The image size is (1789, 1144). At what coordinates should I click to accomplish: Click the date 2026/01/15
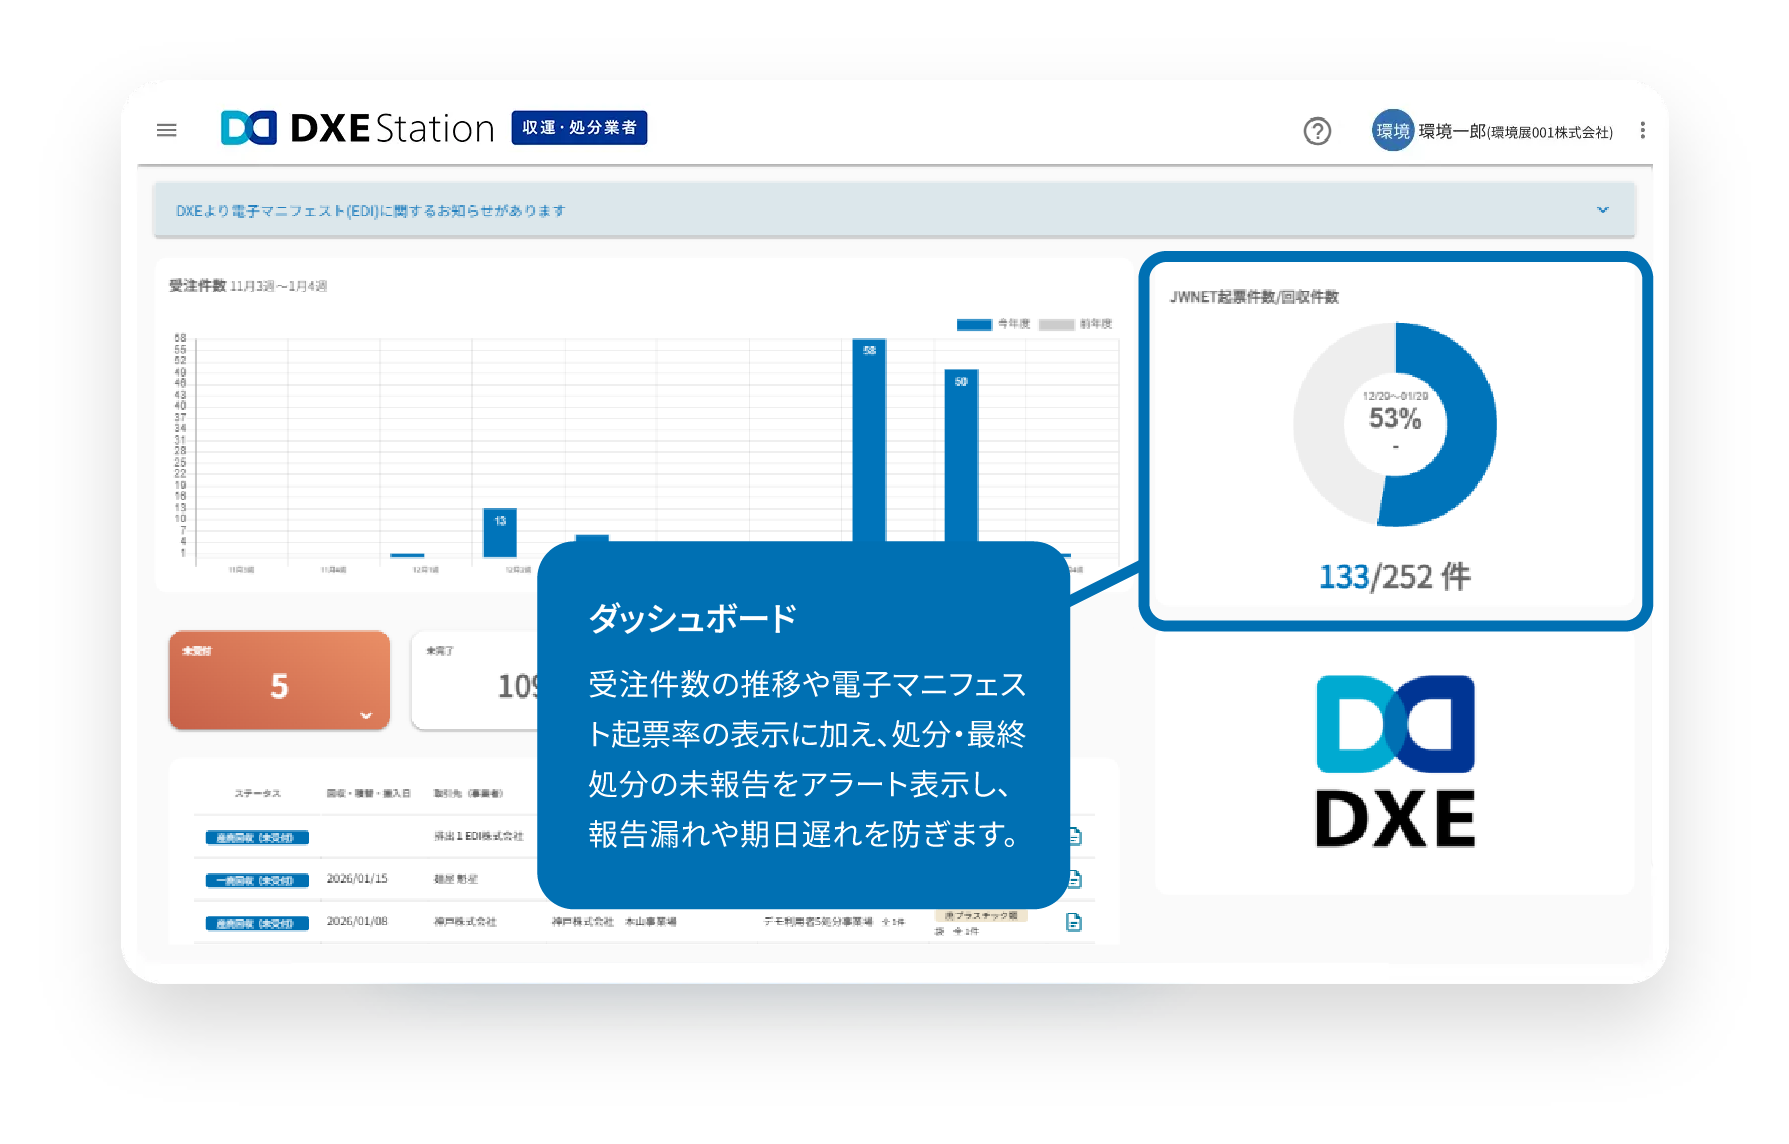[x=357, y=879]
